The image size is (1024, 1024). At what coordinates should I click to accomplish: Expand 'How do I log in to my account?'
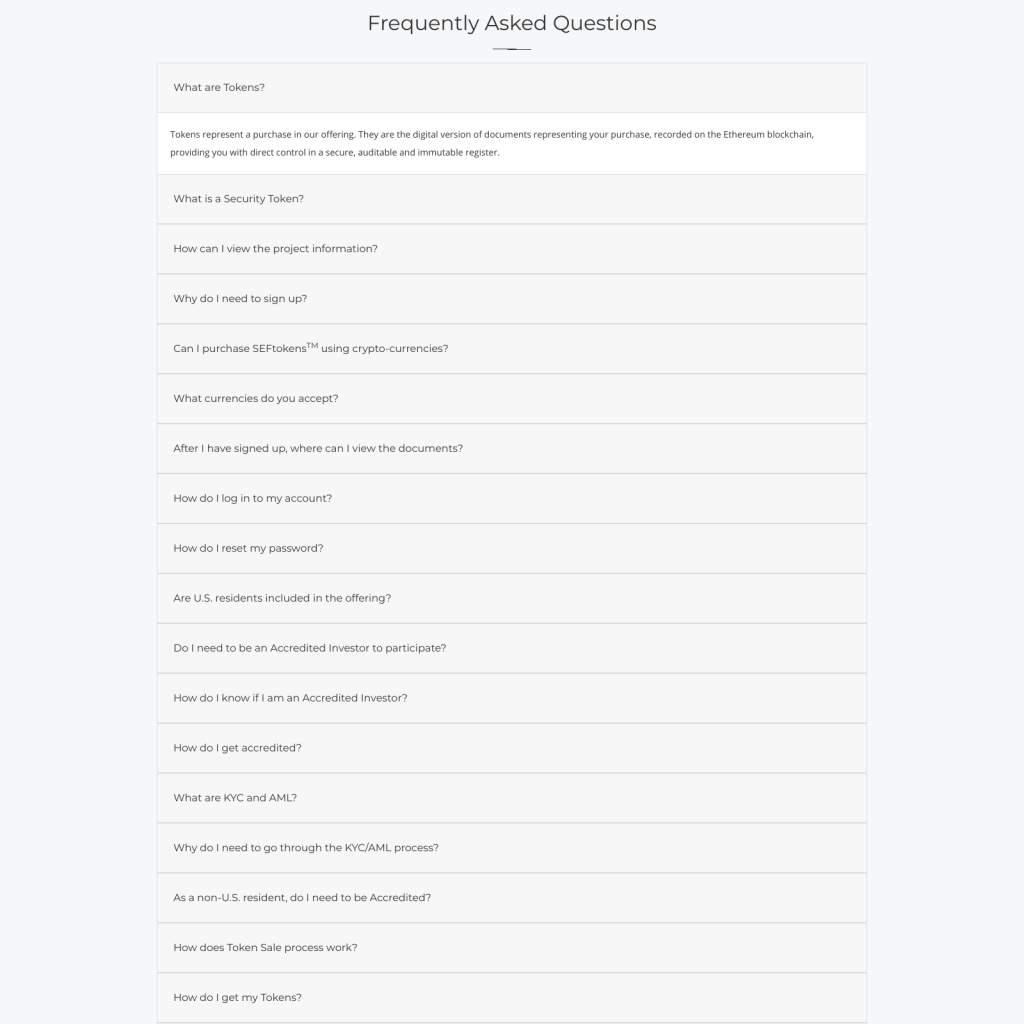click(x=511, y=499)
